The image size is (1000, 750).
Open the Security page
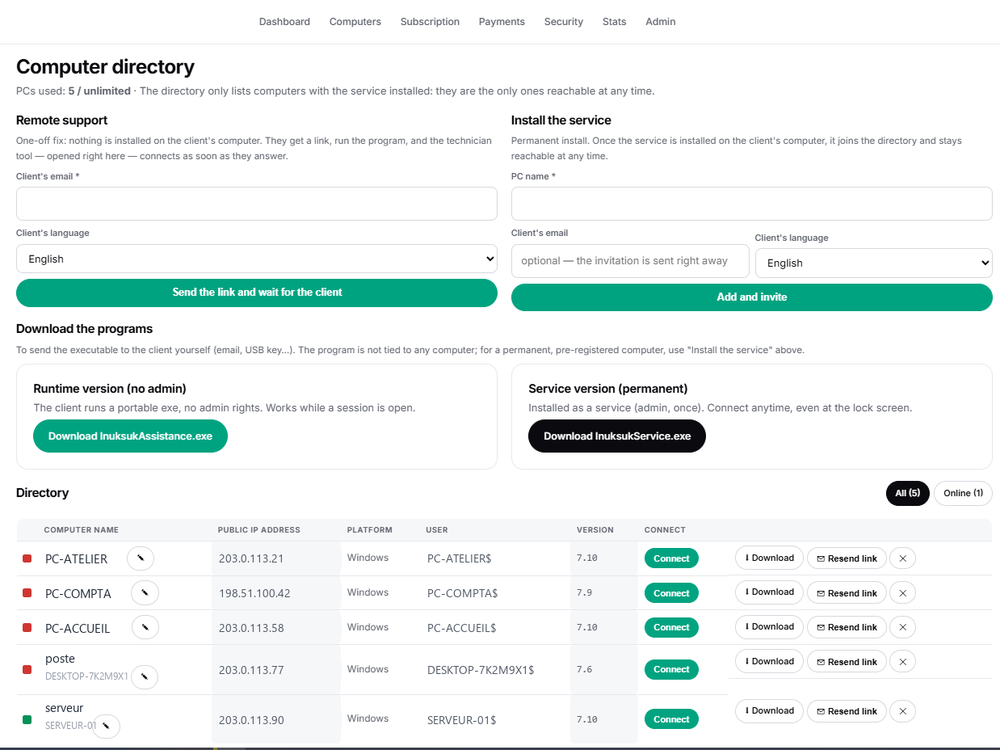point(564,22)
